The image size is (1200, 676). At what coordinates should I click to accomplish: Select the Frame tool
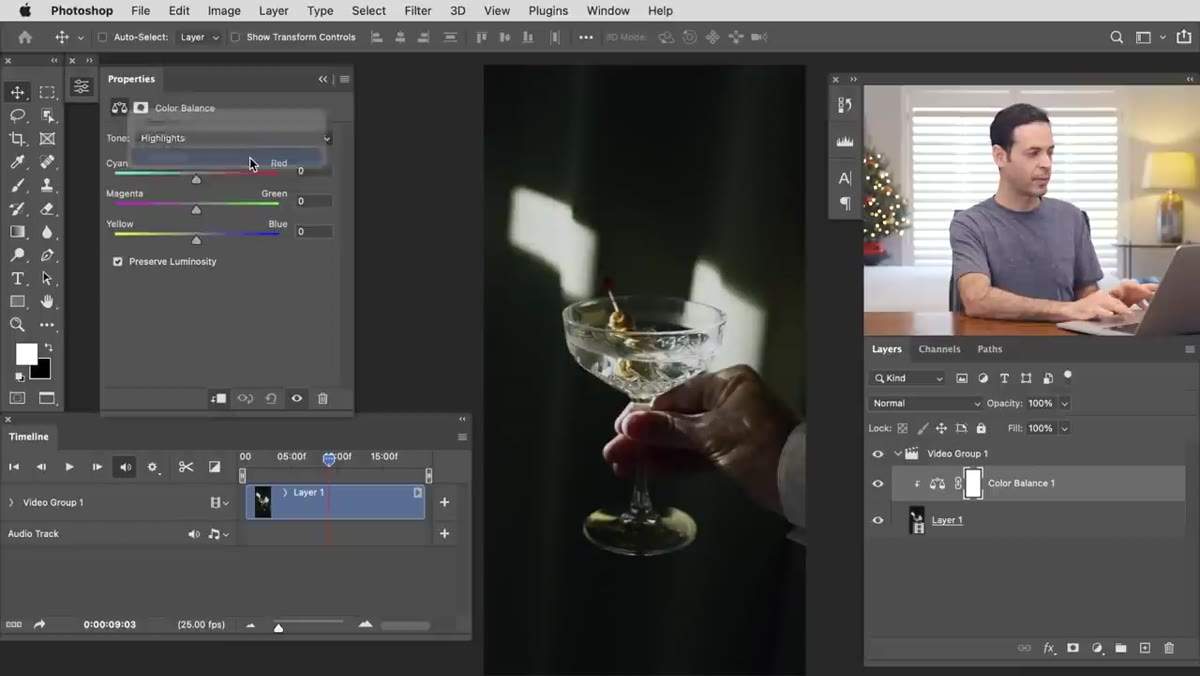click(x=47, y=139)
